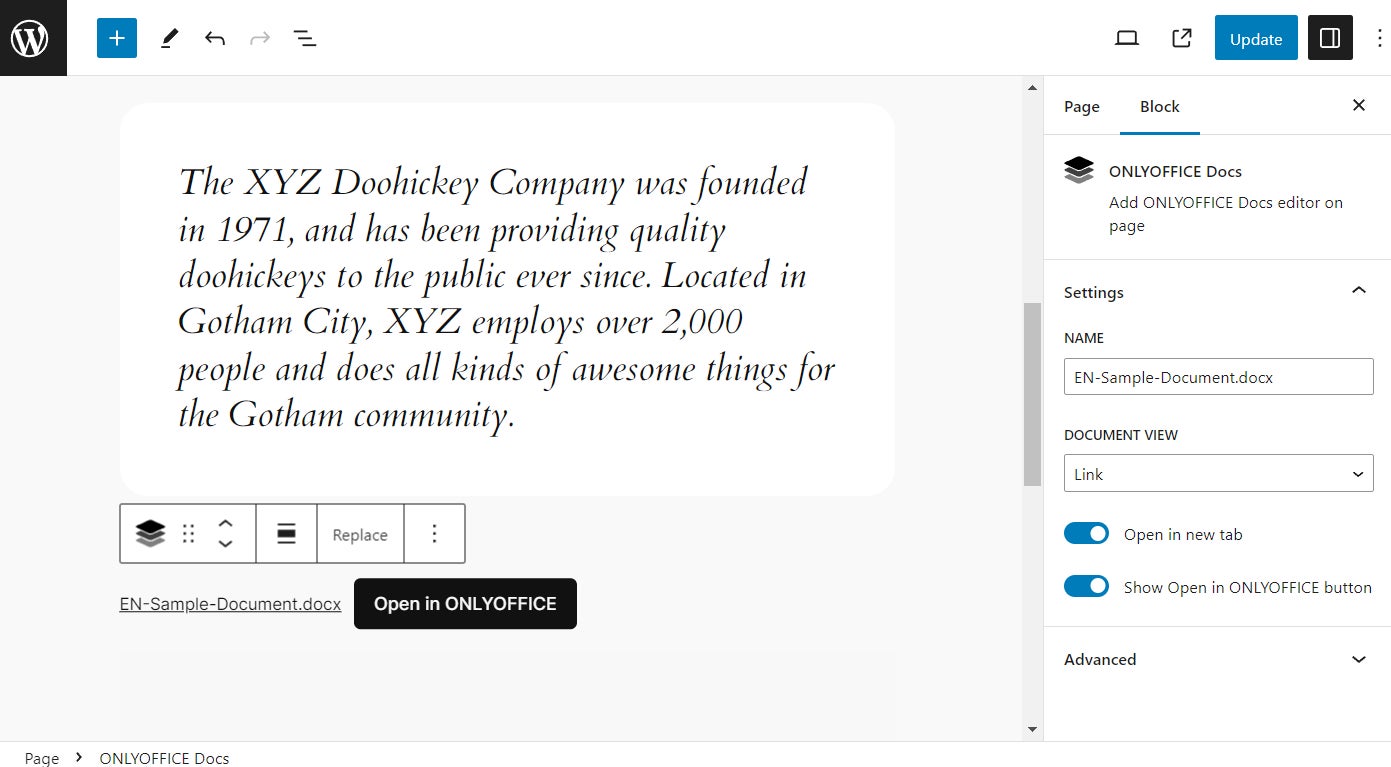This screenshot has width=1391, height=767.
Task: Toggle the Settings sidebar panel icon
Action: (1330, 38)
